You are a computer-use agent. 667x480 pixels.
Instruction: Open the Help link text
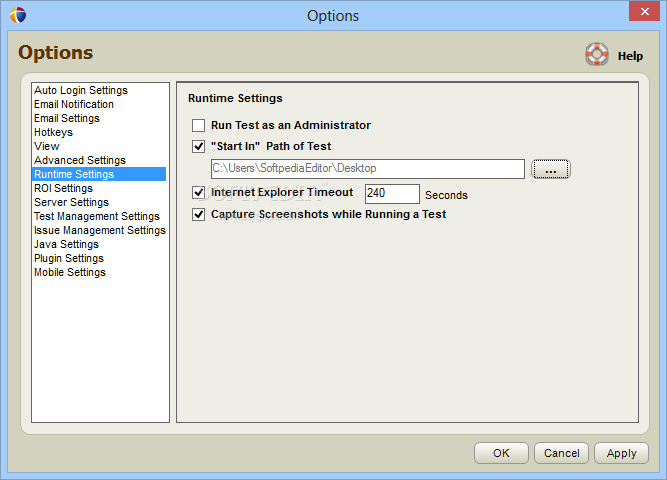(630, 56)
